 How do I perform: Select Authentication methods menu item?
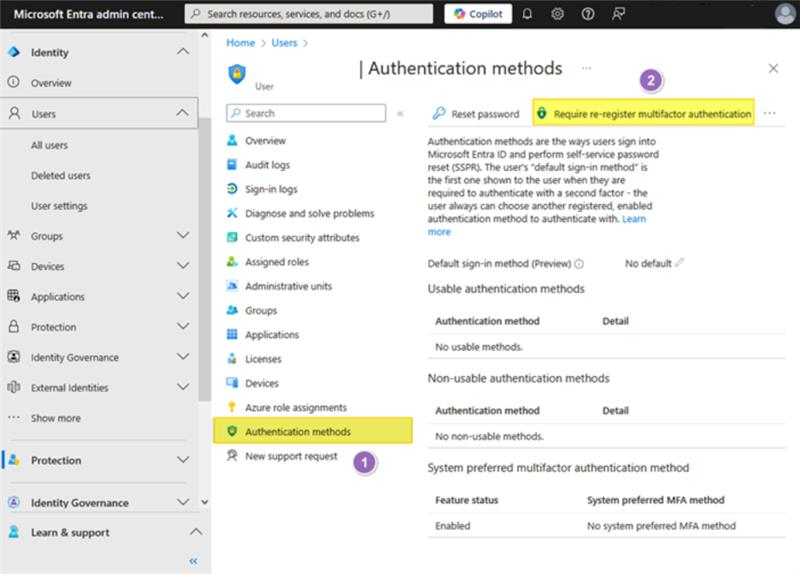[x=313, y=431]
